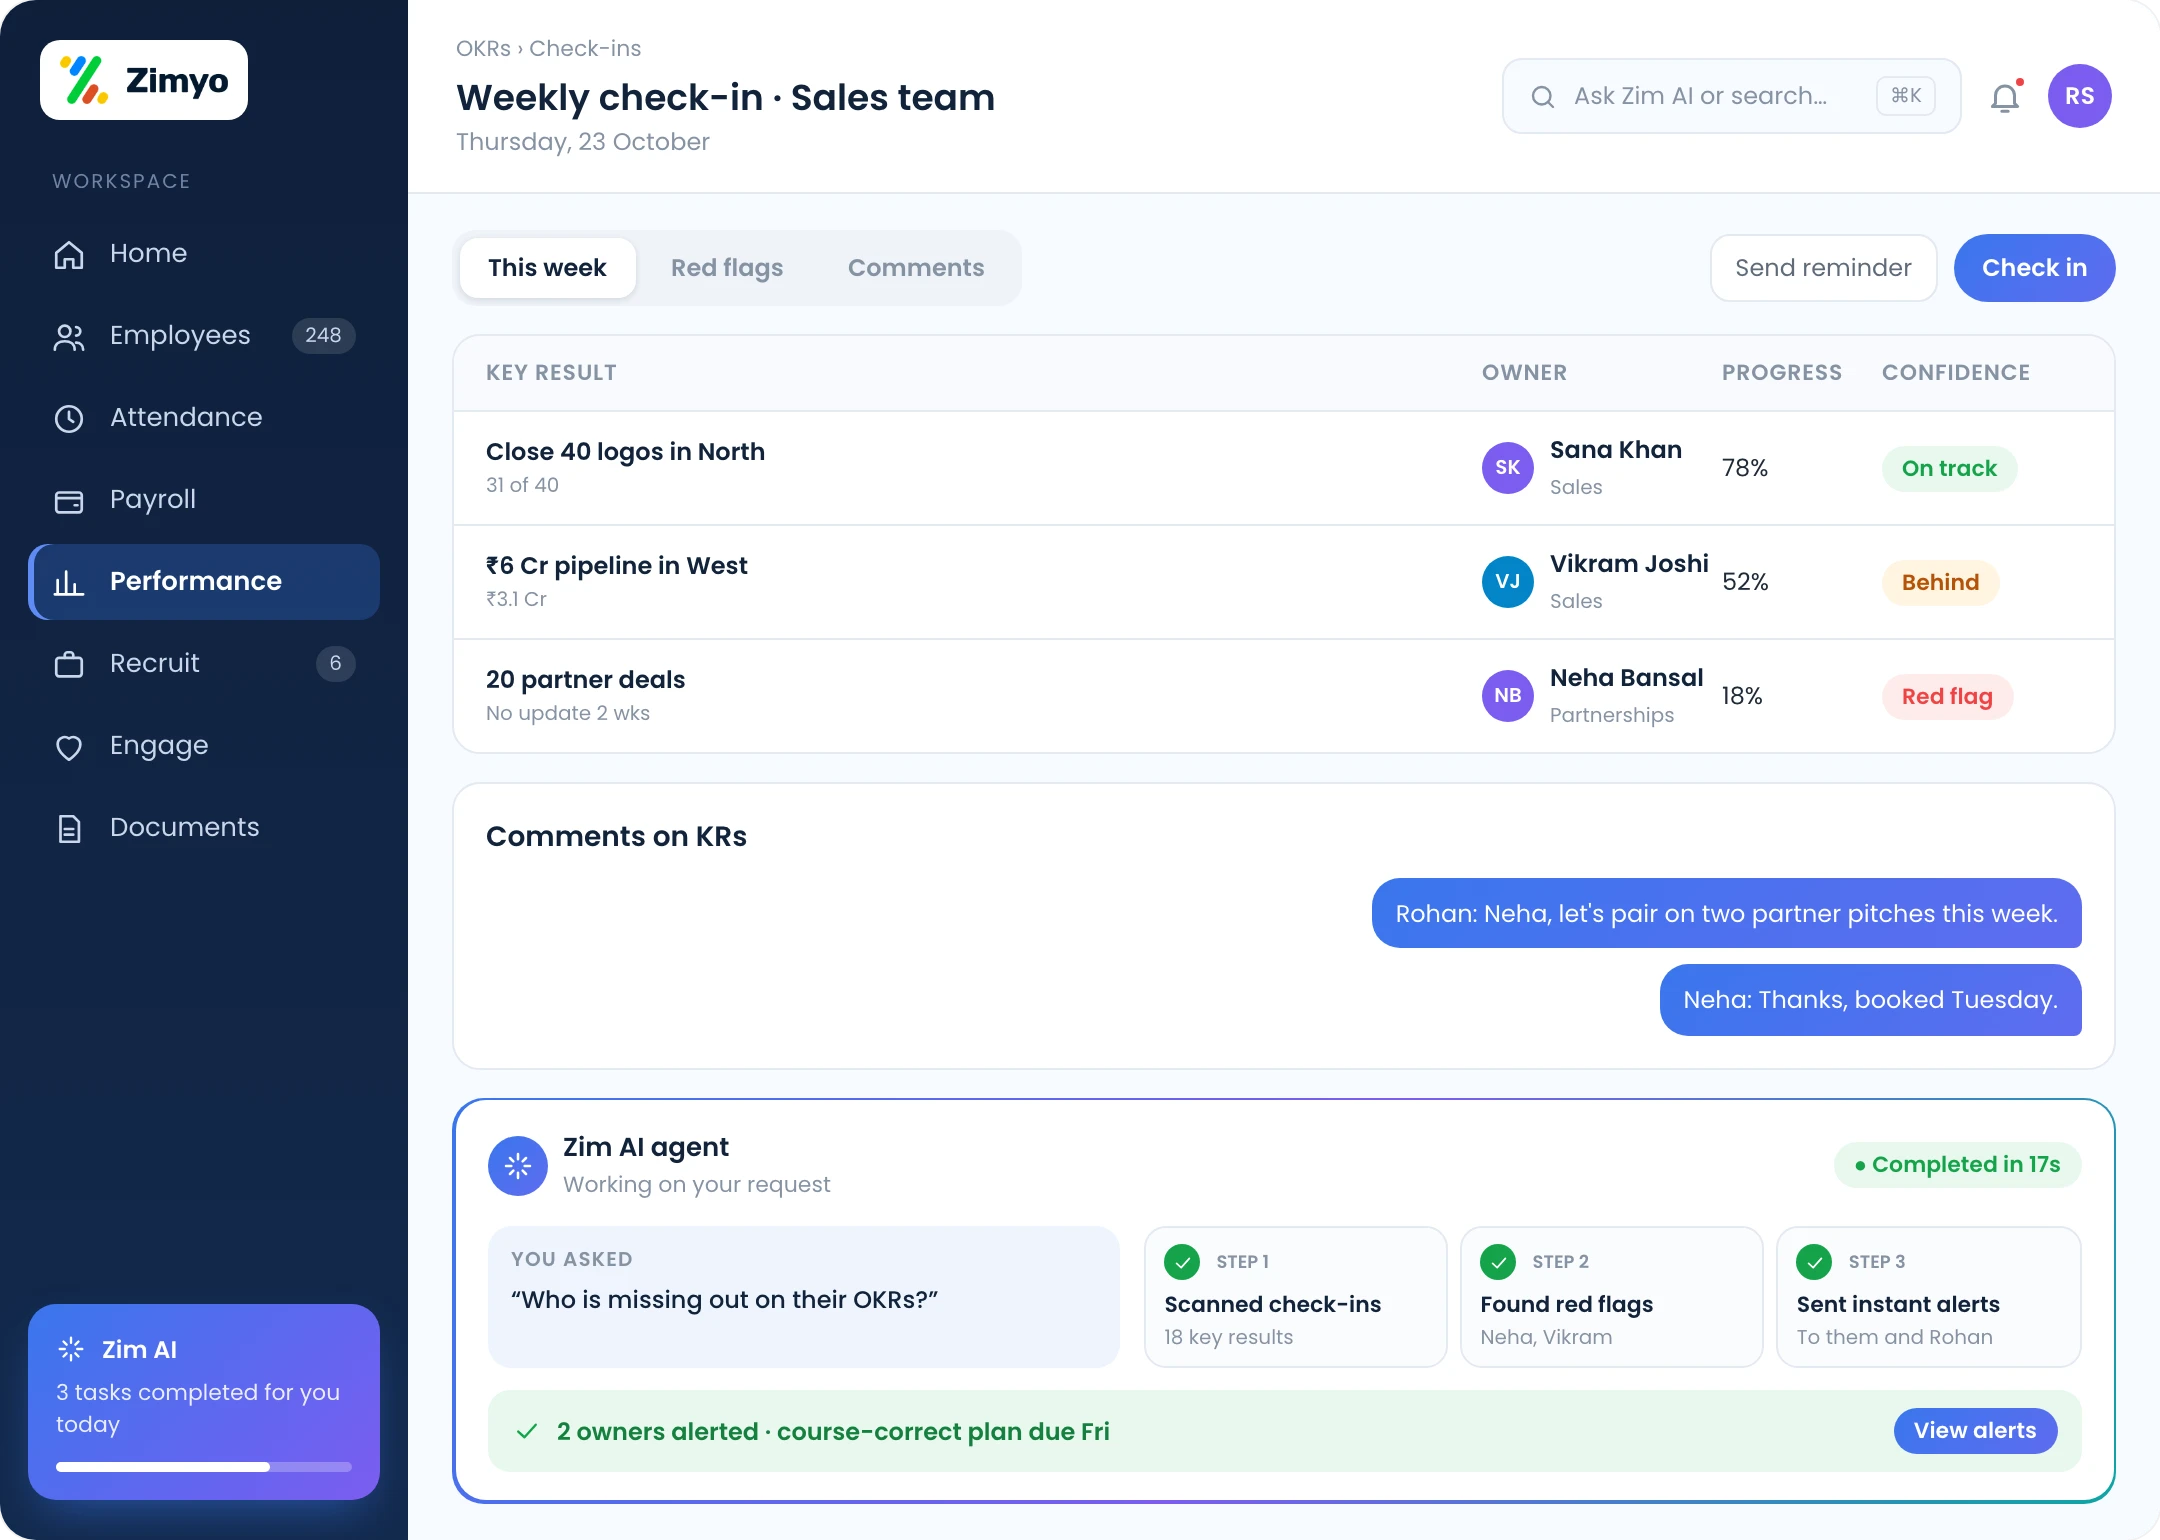Switch to the Red flags tab
Image resolution: width=2160 pixels, height=1540 pixels.
(x=727, y=268)
